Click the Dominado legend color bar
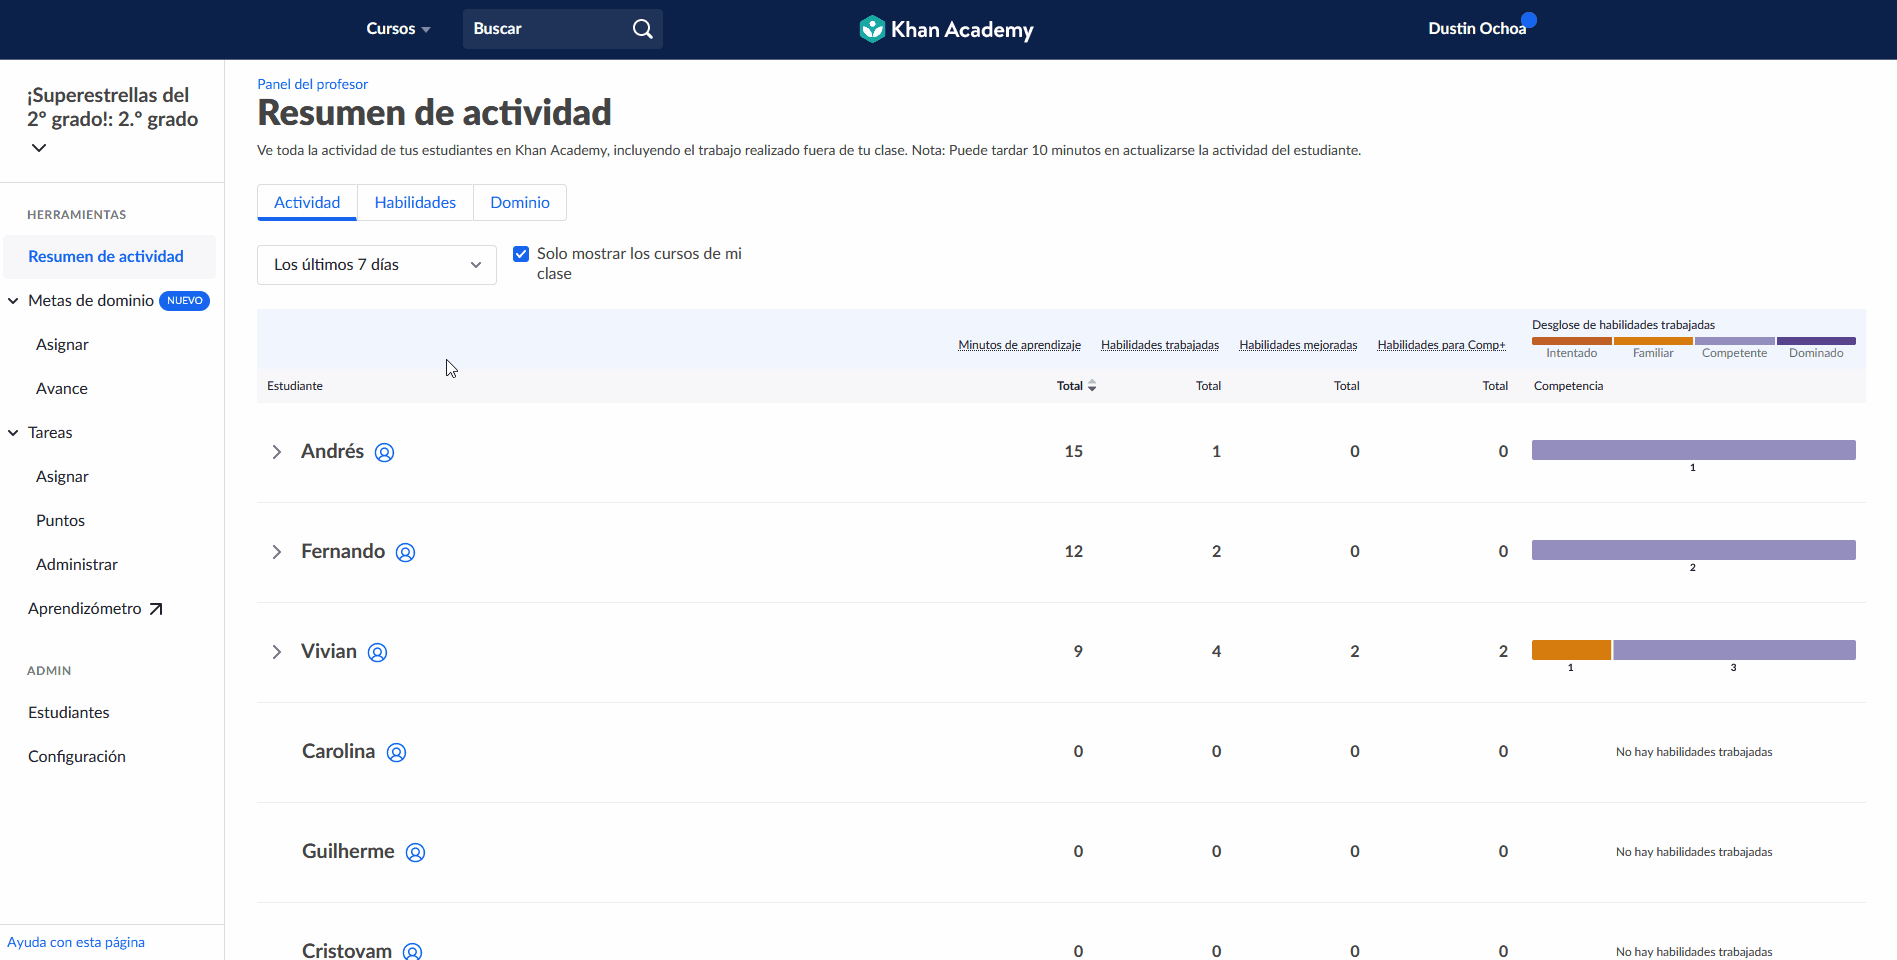 point(1816,341)
